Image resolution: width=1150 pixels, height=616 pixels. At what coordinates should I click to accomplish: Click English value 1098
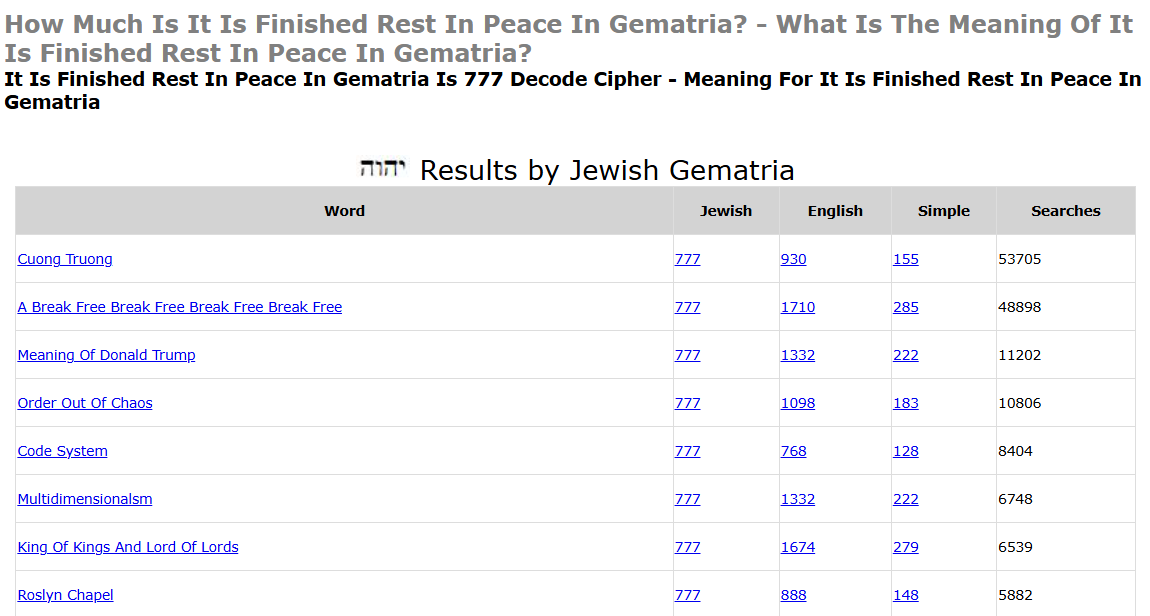coord(798,403)
